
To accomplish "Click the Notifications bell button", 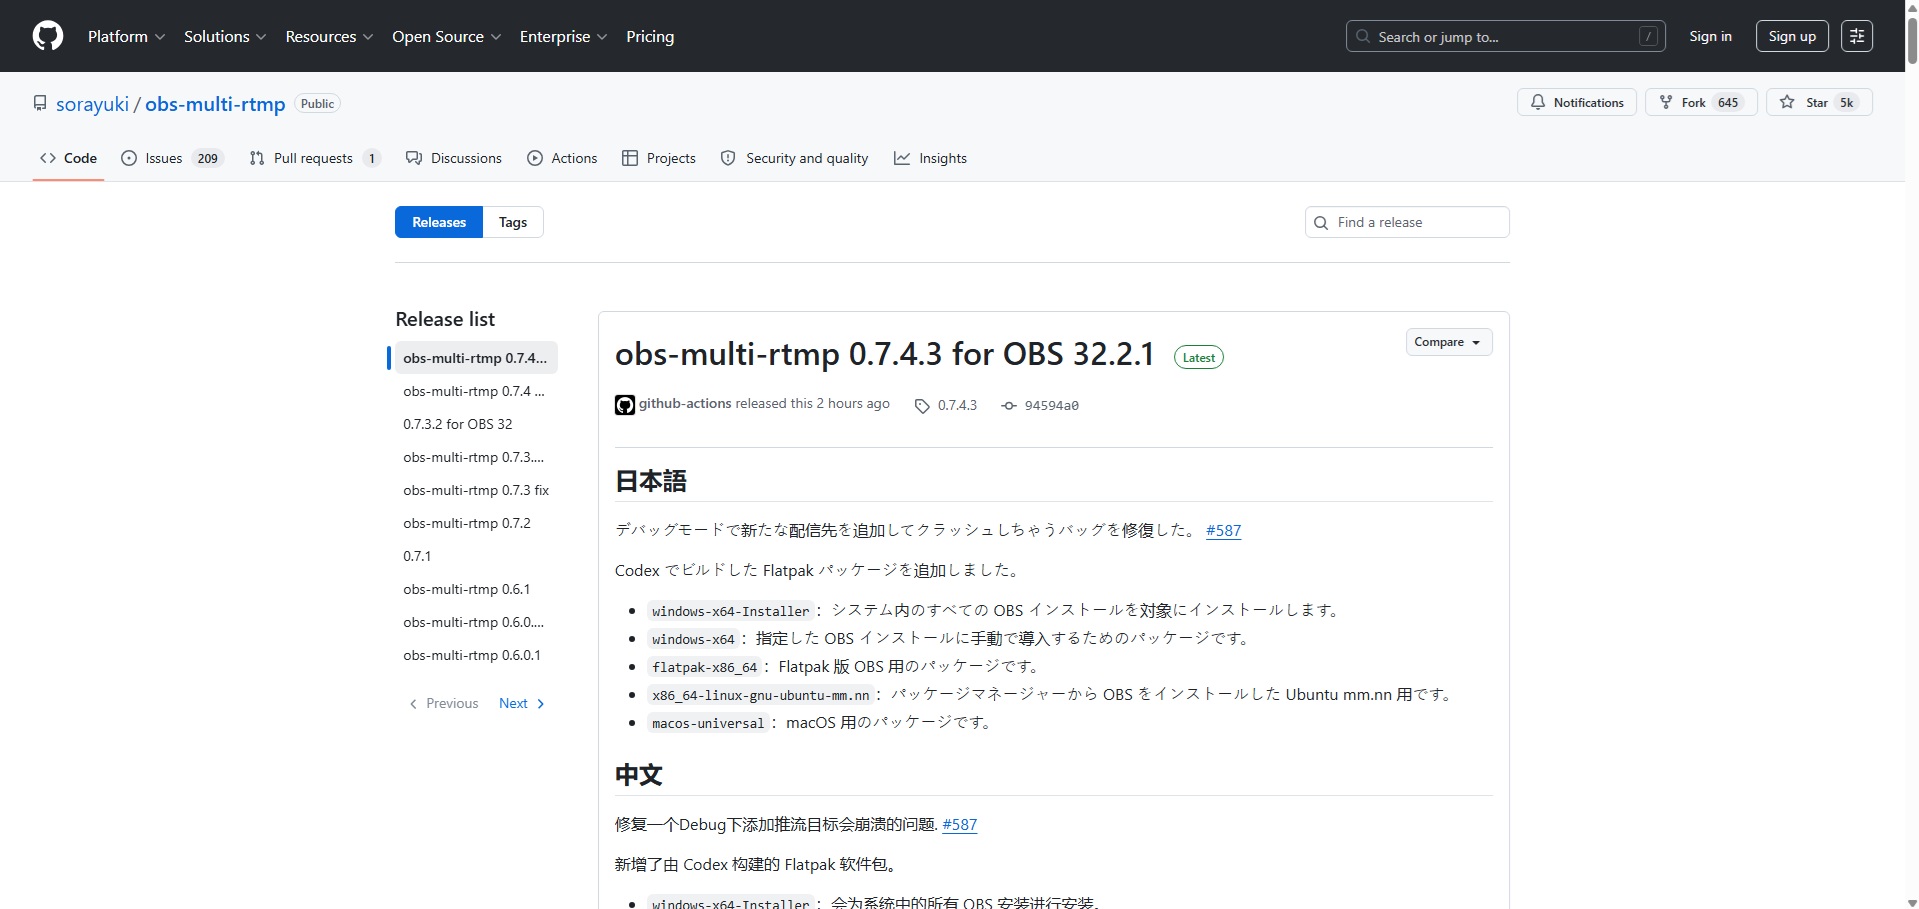I will 1577,102.
